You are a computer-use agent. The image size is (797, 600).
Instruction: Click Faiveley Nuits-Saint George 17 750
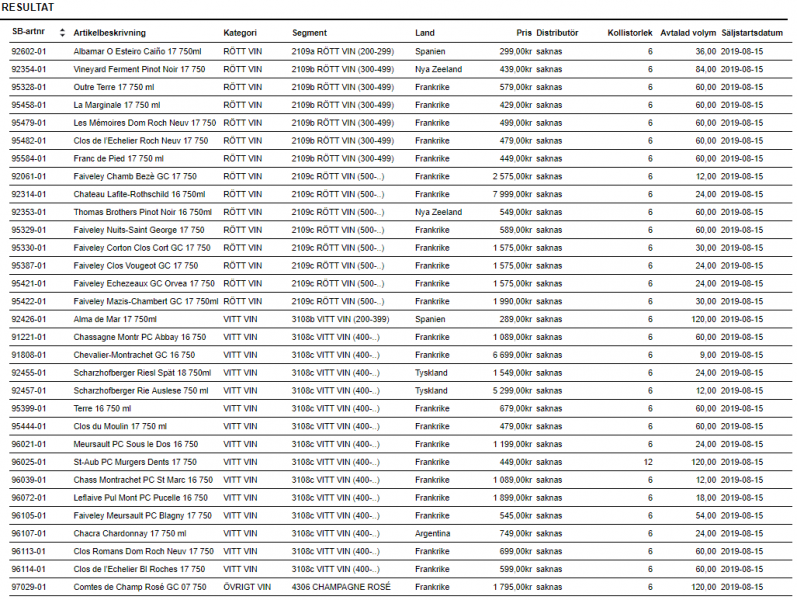[139, 230]
